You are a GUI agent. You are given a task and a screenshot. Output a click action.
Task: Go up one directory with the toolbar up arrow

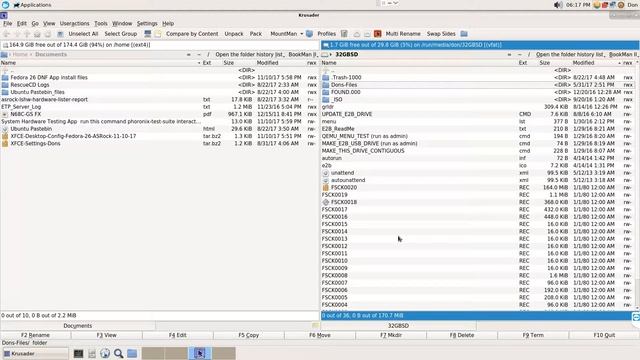pos(27,34)
